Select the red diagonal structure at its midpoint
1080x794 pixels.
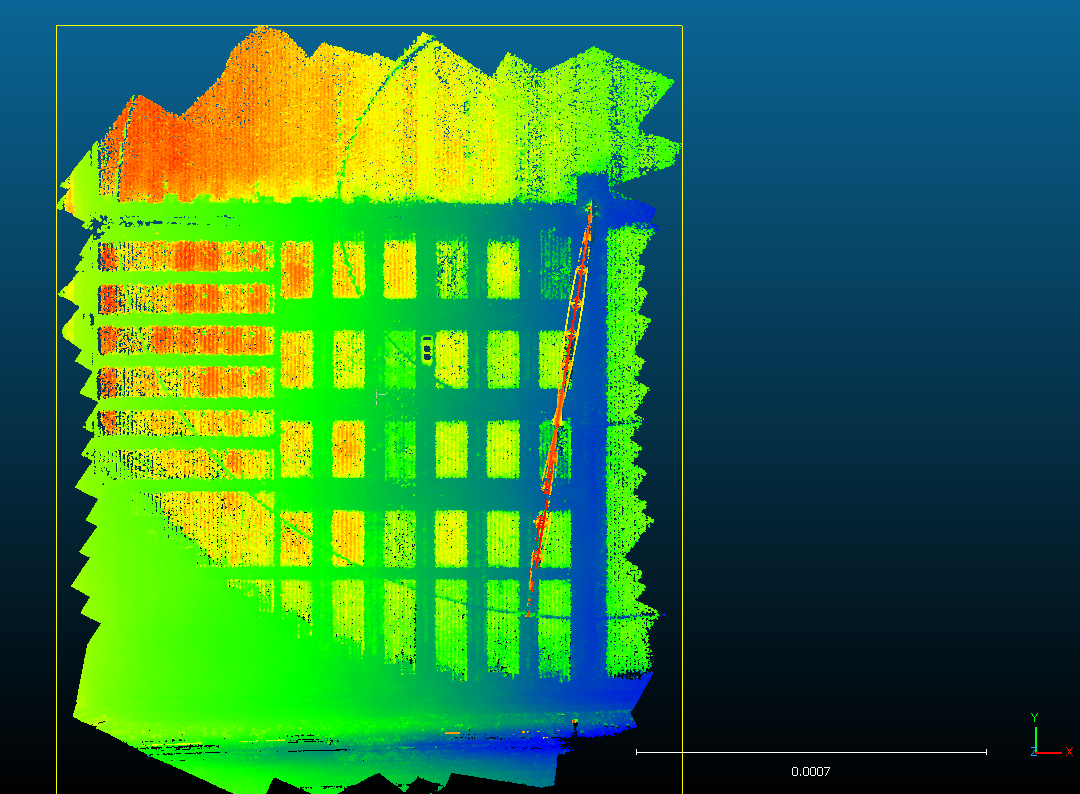pyautogui.click(x=559, y=410)
